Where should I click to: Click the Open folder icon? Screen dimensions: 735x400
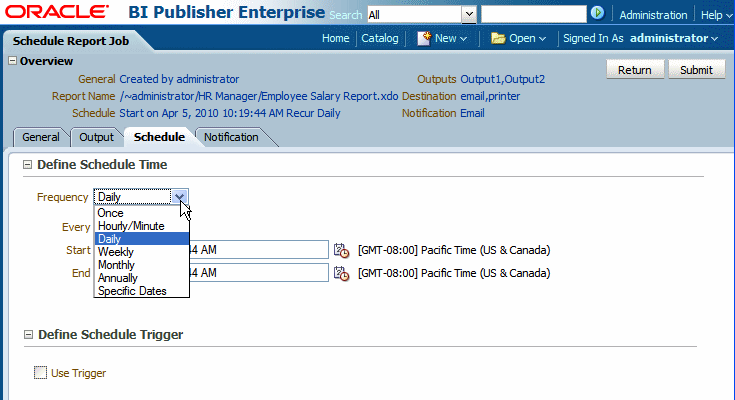(498, 38)
